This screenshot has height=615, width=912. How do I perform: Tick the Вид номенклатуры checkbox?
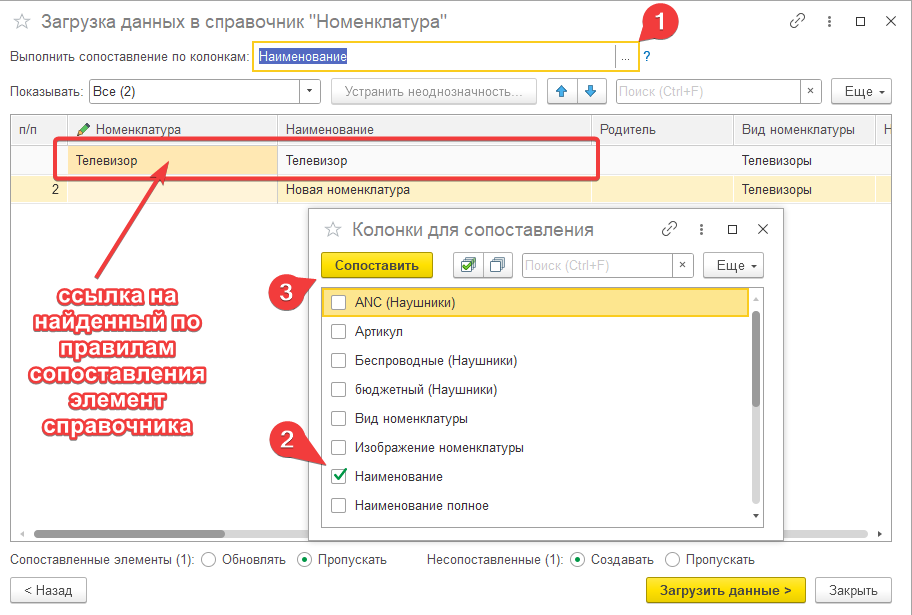(339, 418)
